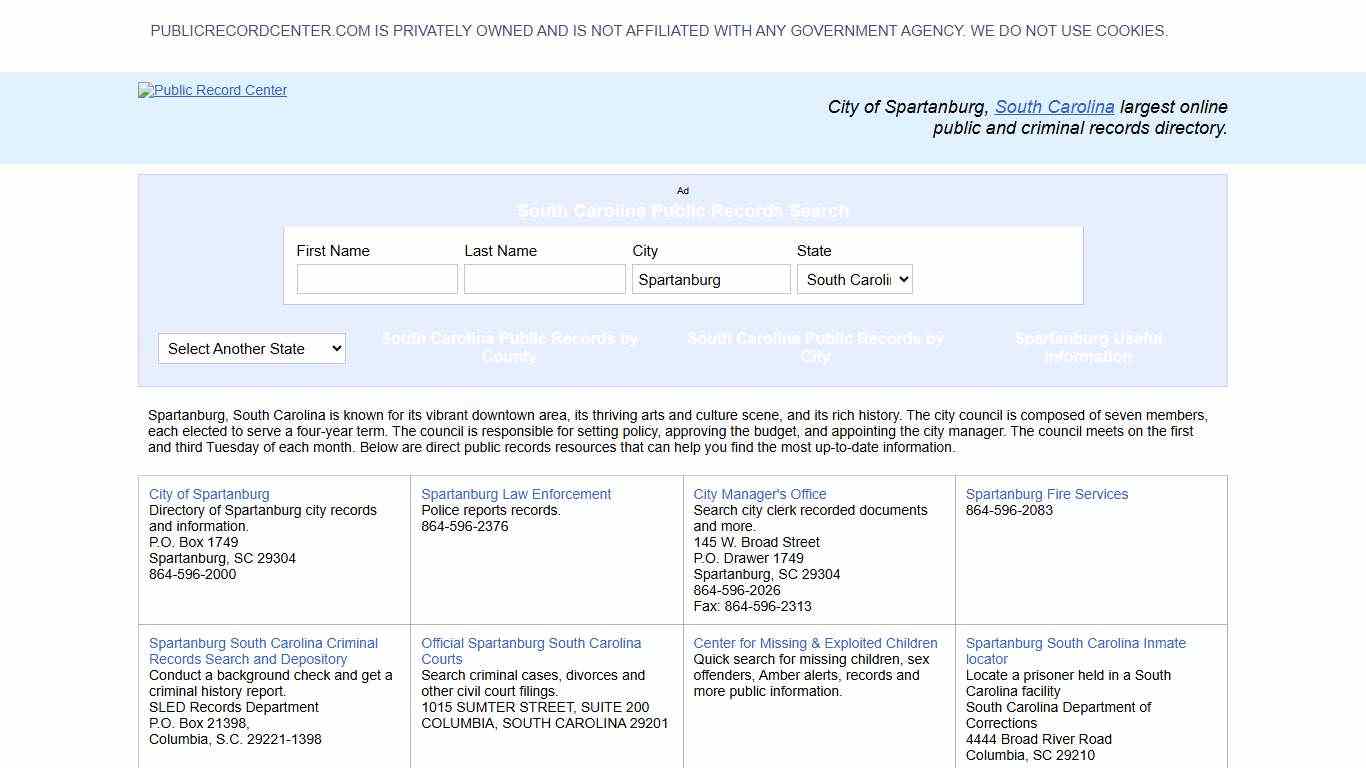Visit Official Spartanburg South Carolina Courts

[x=531, y=651]
